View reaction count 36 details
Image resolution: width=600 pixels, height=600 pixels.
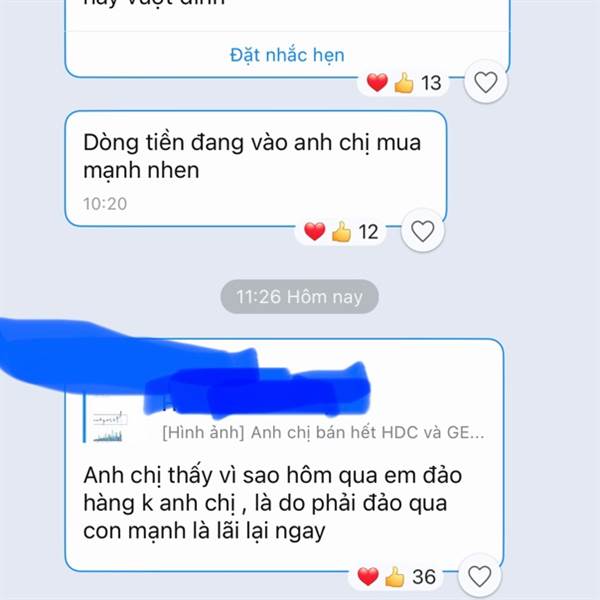pyautogui.click(x=424, y=577)
